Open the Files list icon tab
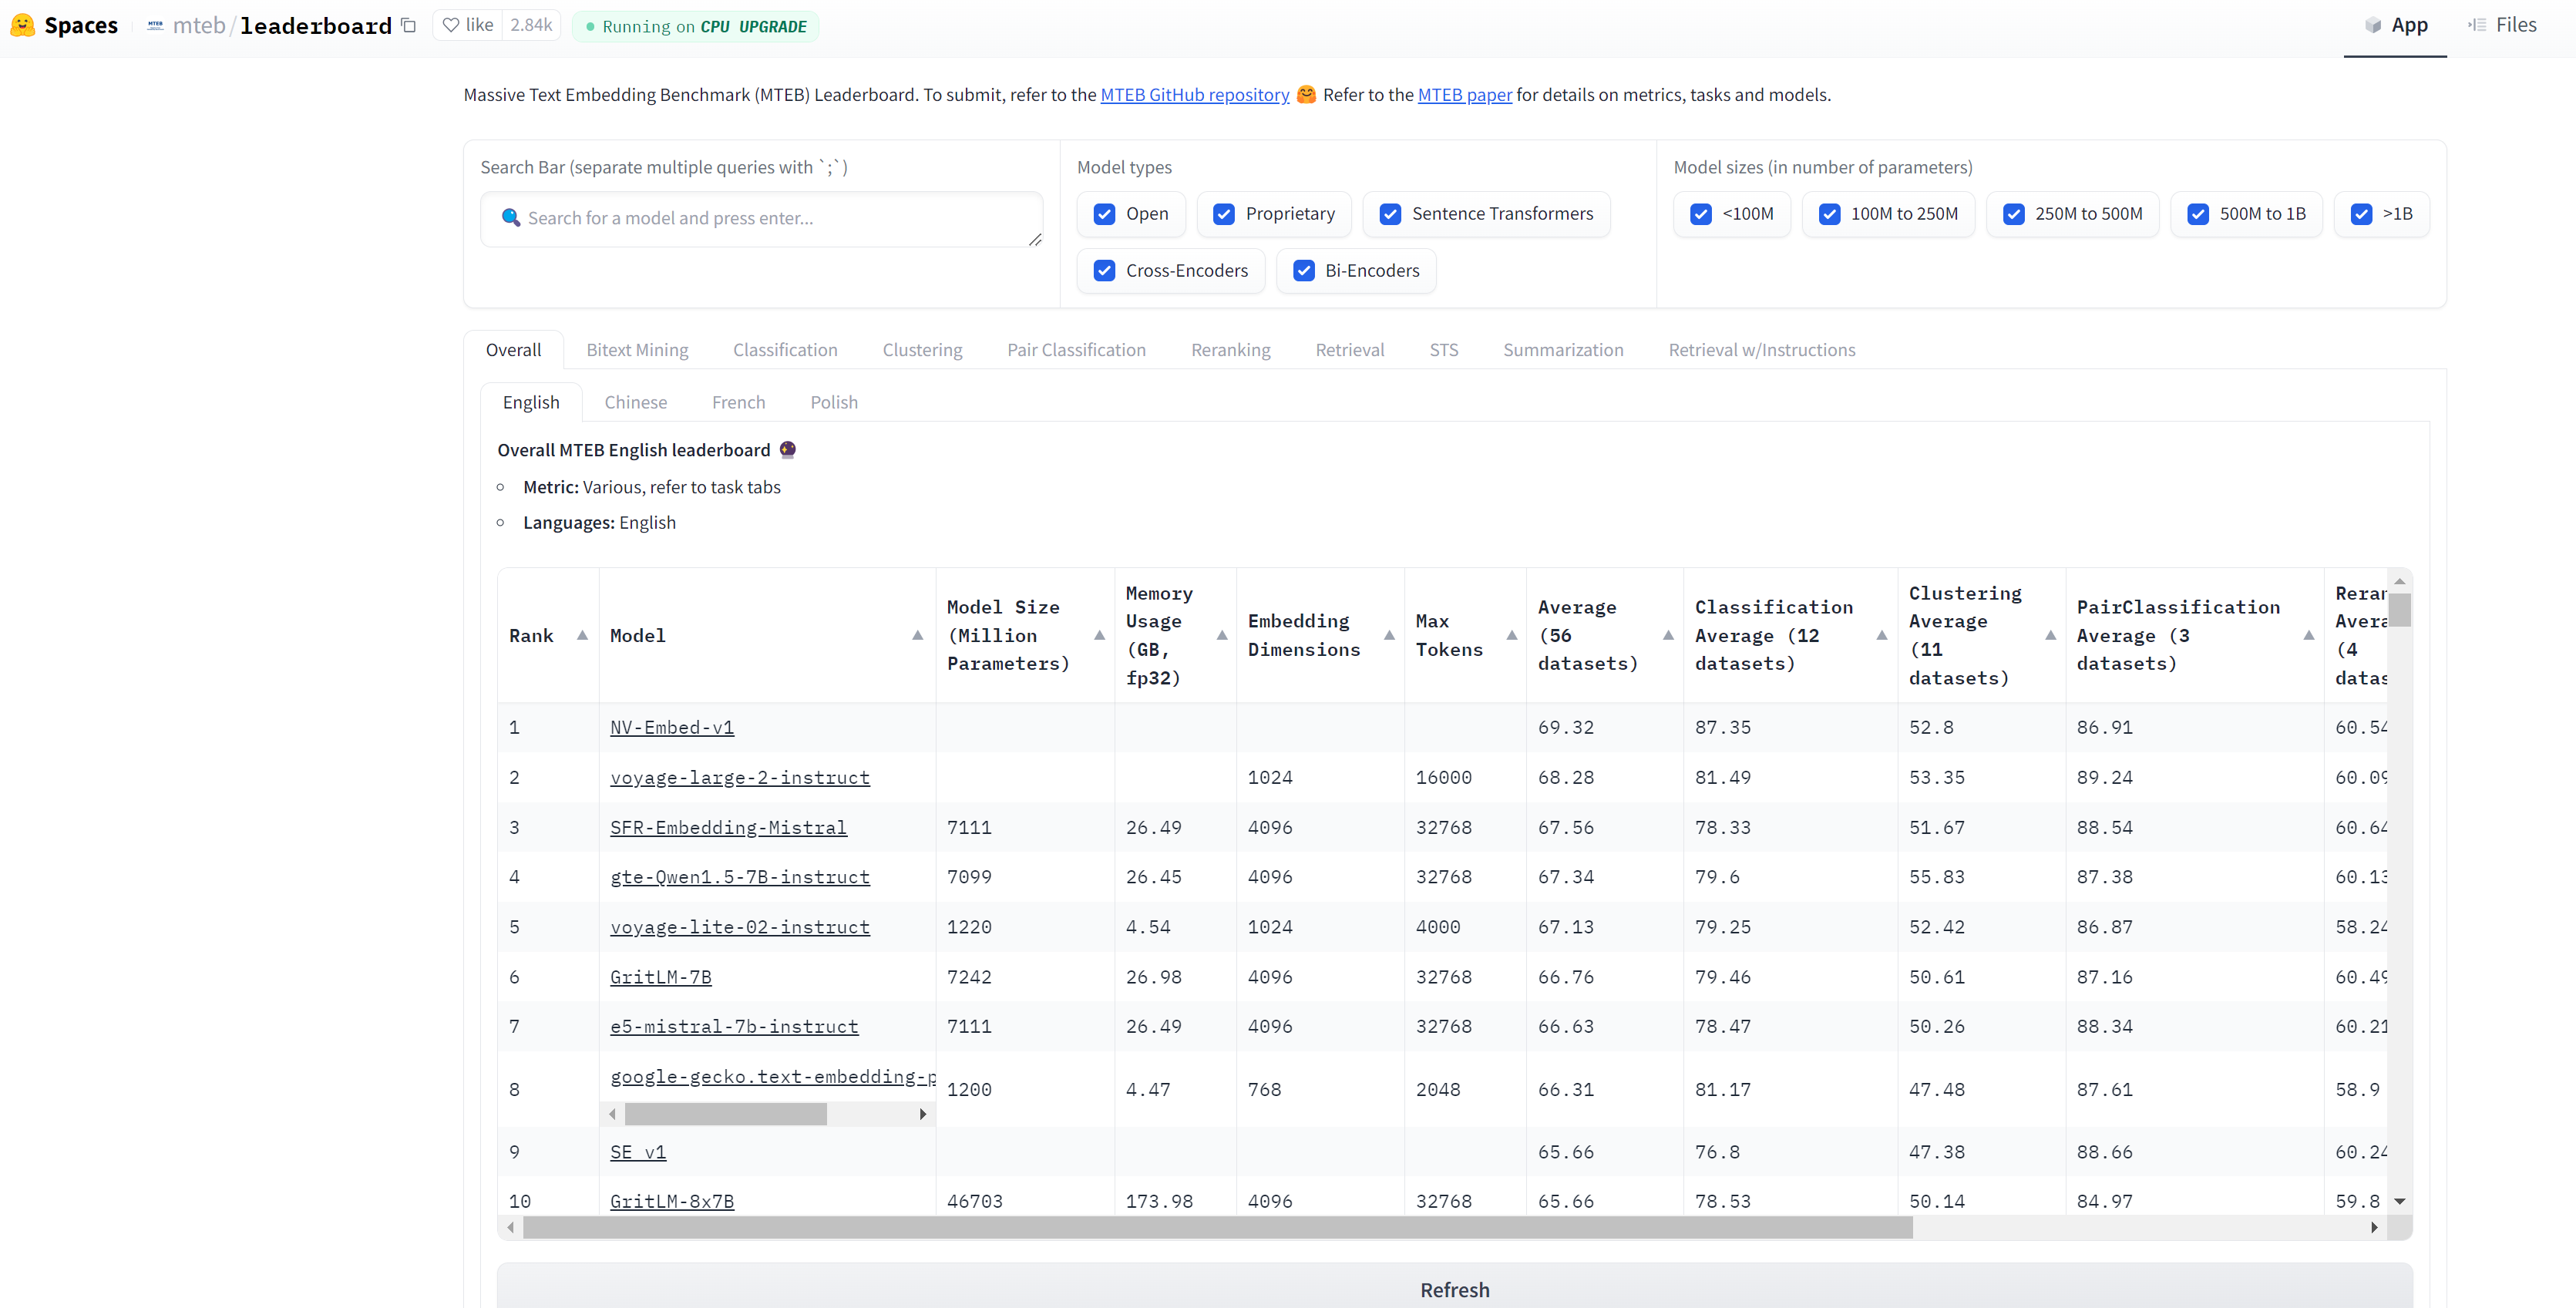This screenshot has height=1308, width=2576. 2477,25
